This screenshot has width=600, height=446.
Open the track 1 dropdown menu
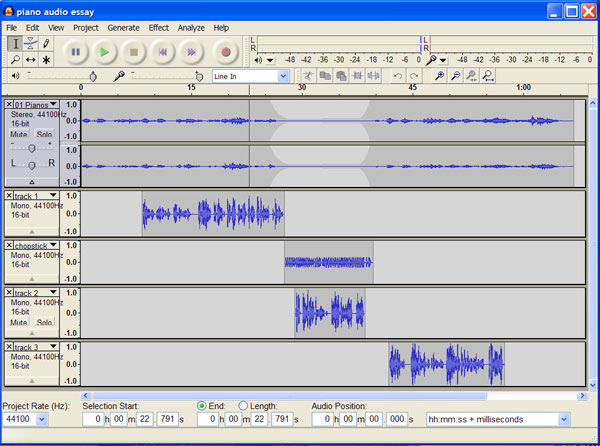click(53, 195)
